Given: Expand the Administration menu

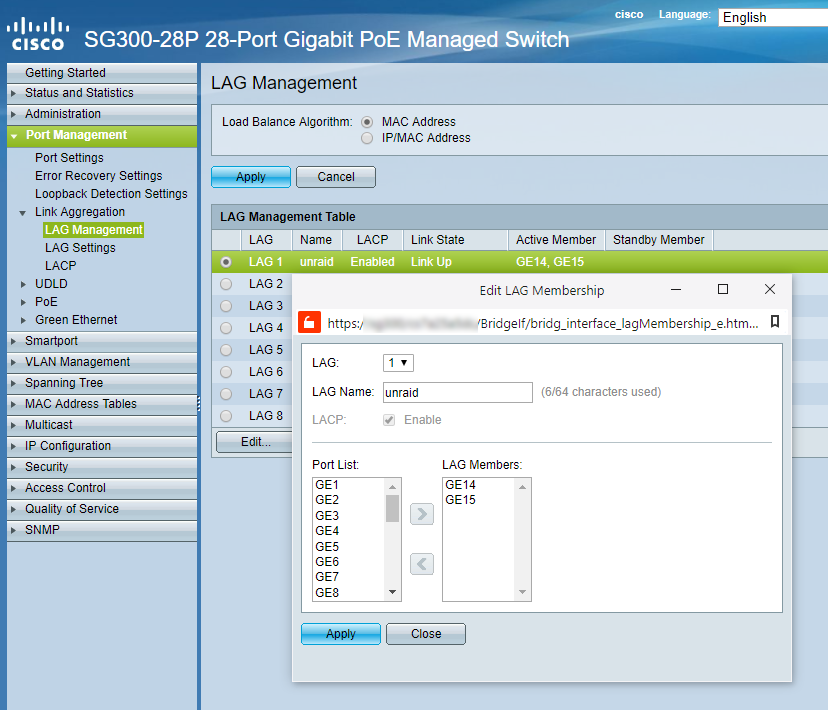Looking at the screenshot, I should tap(102, 114).
